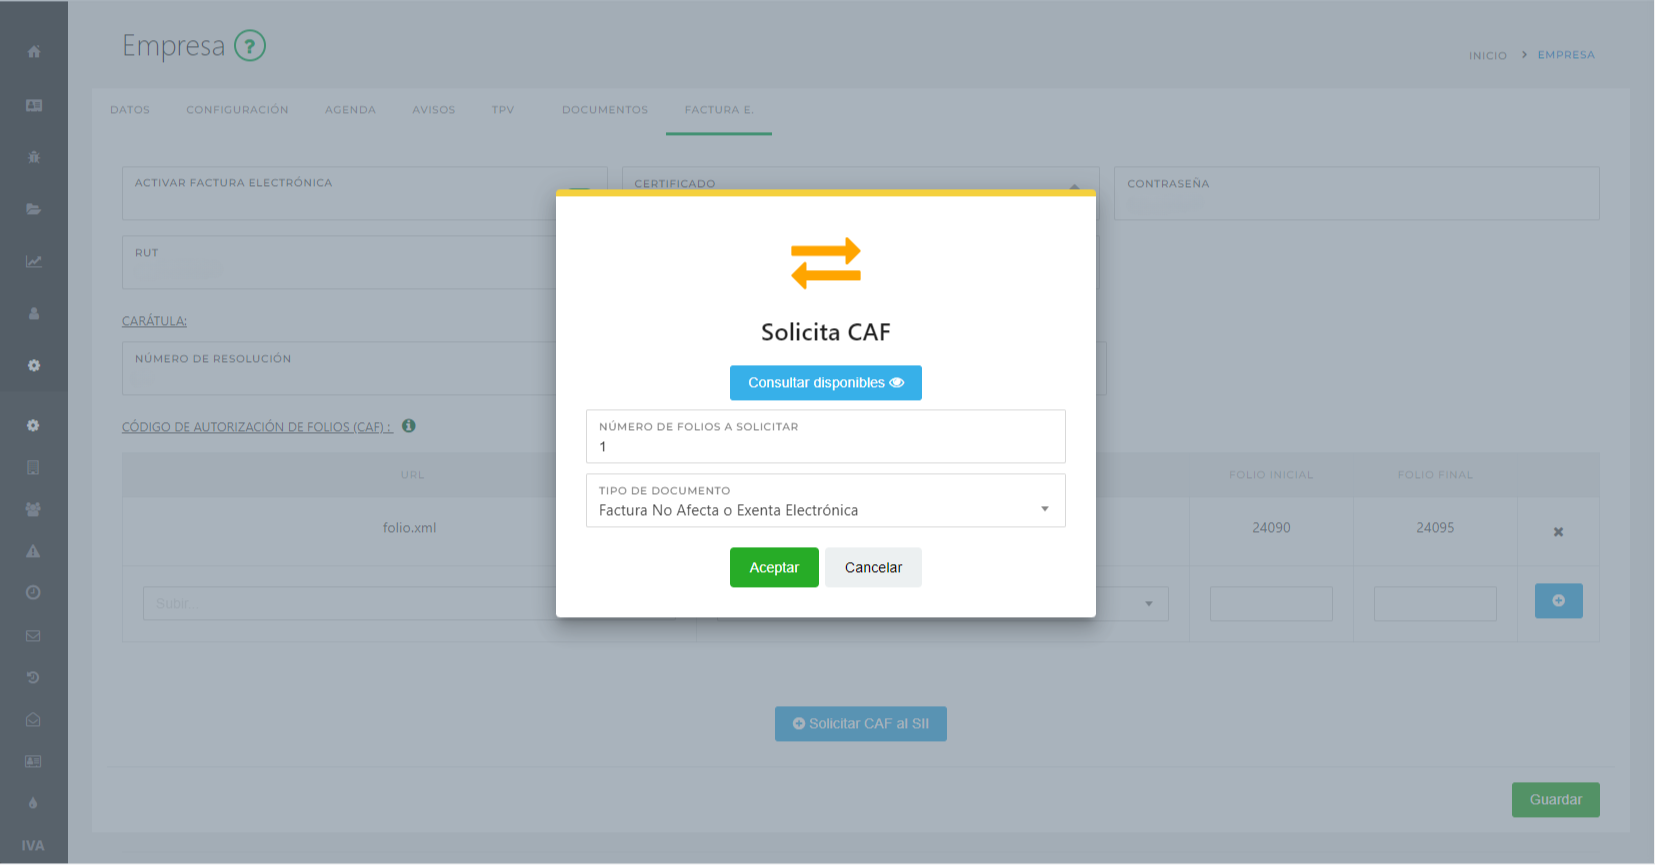
Task: Click the ID card icon above droplet icon
Action: (33, 761)
